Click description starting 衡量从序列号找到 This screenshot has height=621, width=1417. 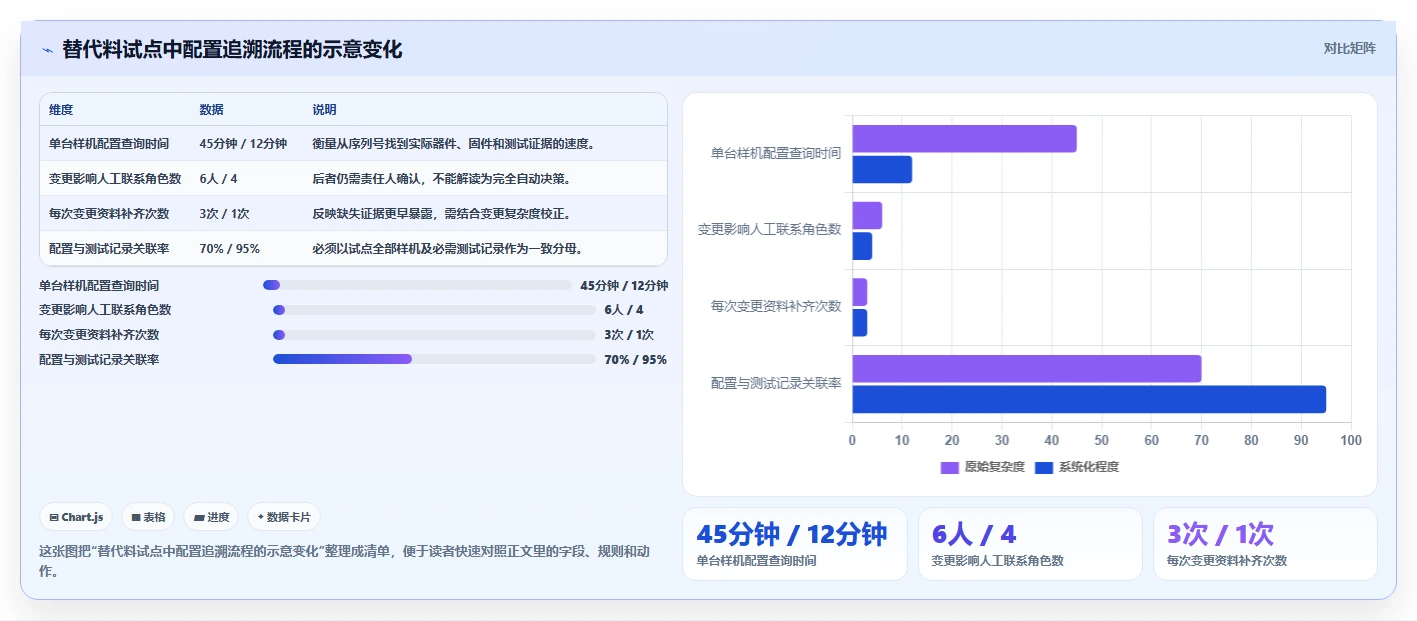pos(454,144)
